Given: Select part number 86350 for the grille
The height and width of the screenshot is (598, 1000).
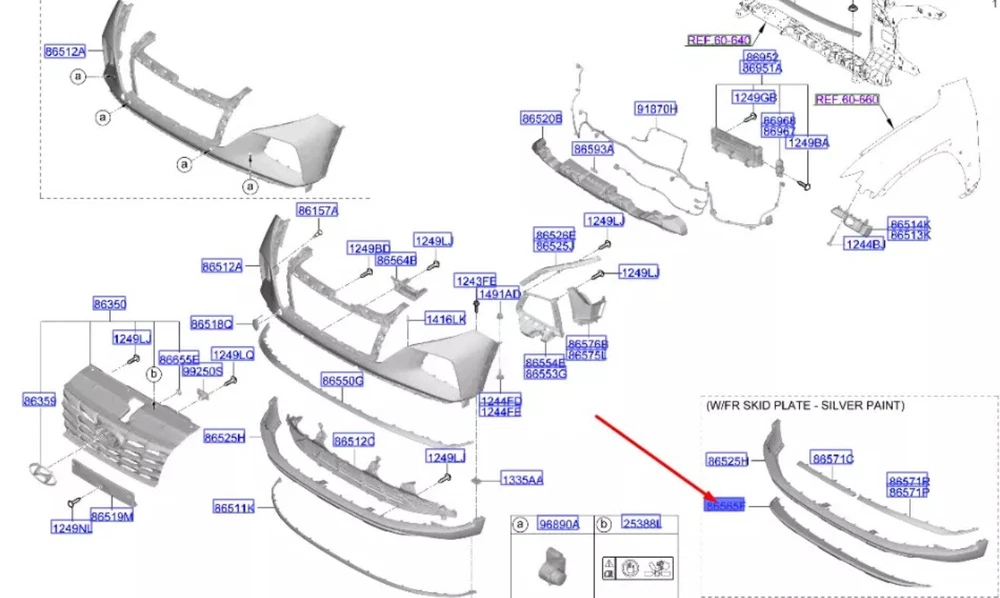Looking at the screenshot, I should 110,303.
